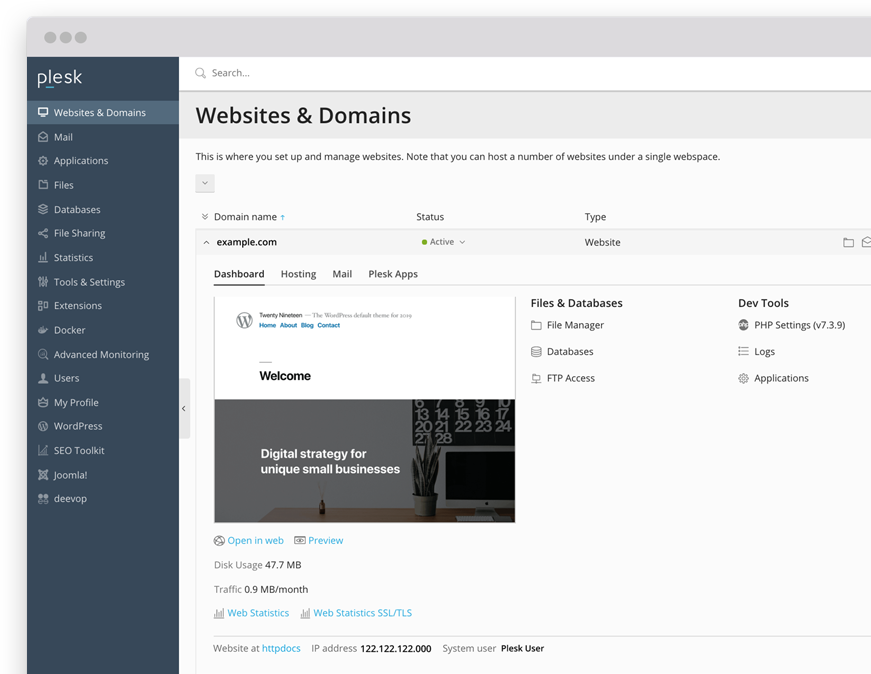Click the Users person icon
This screenshot has height=674, width=871.
tap(43, 378)
